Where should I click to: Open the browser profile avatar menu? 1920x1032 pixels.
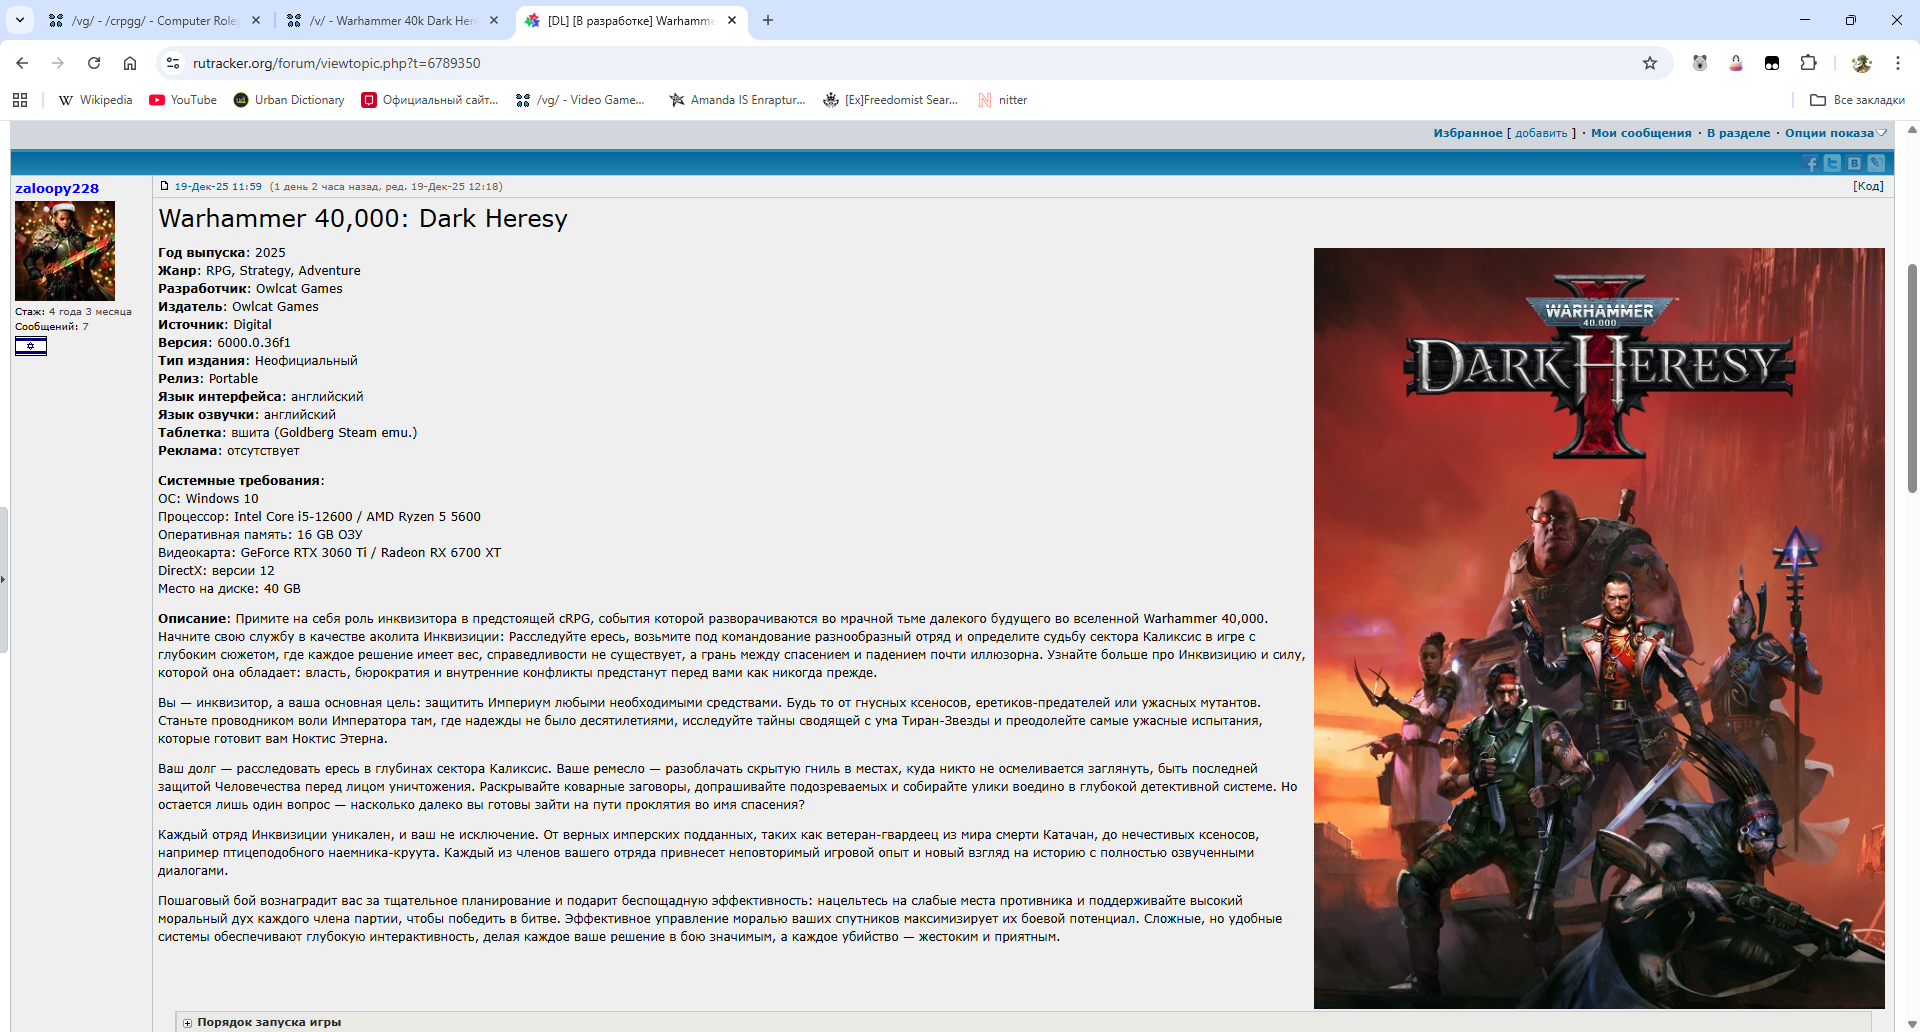(x=1861, y=63)
